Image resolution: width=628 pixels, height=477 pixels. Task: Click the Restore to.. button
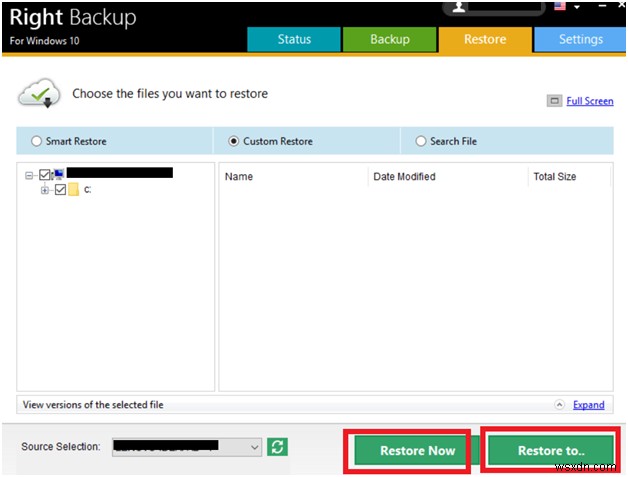(551, 451)
